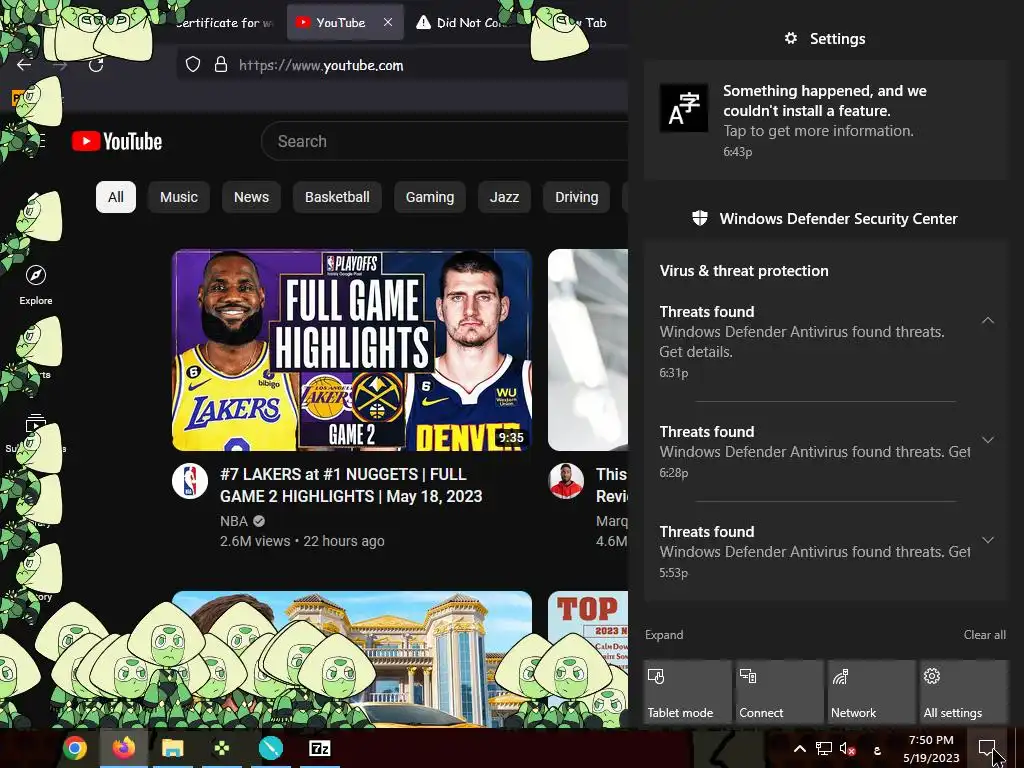Click the network computer tray icon
This screenshot has height=768, width=1024.
(824, 749)
